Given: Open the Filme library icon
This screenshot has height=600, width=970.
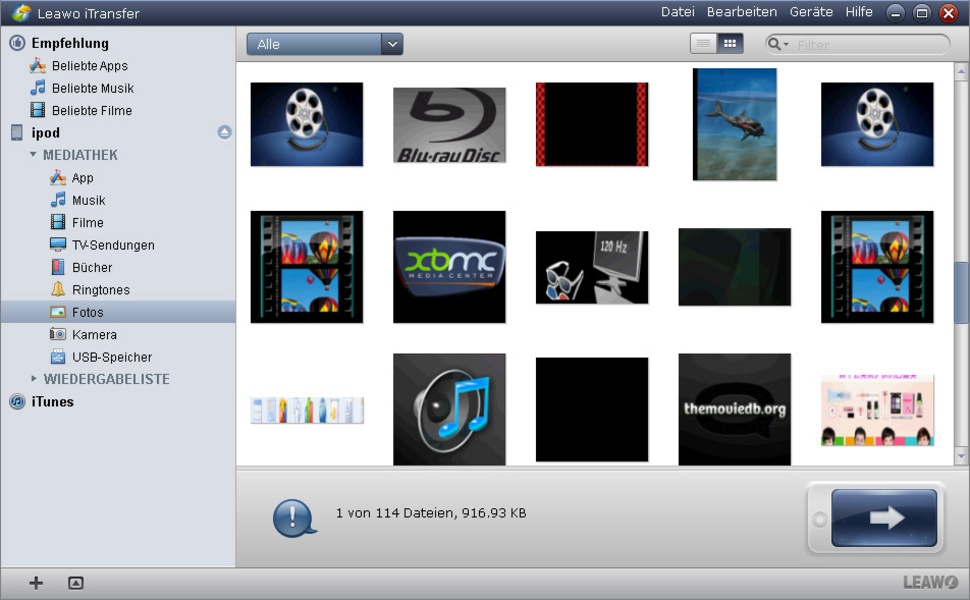Looking at the screenshot, I should tap(58, 222).
